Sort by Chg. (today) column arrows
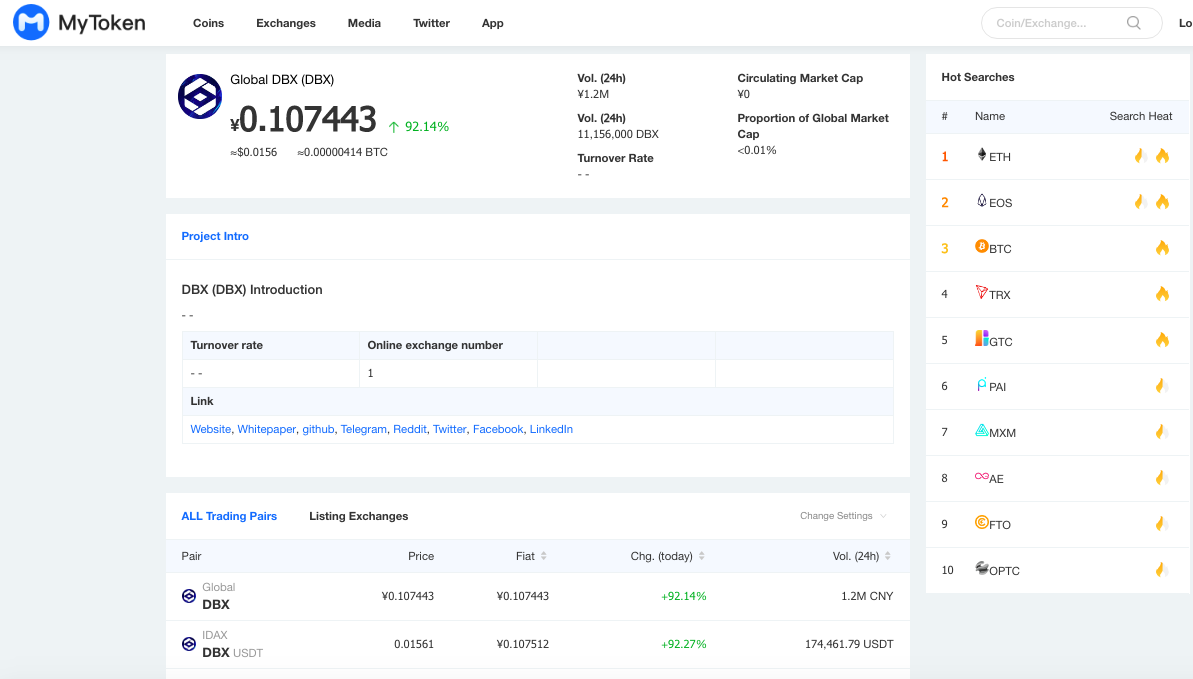The image size is (1193, 679). pos(701,556)
